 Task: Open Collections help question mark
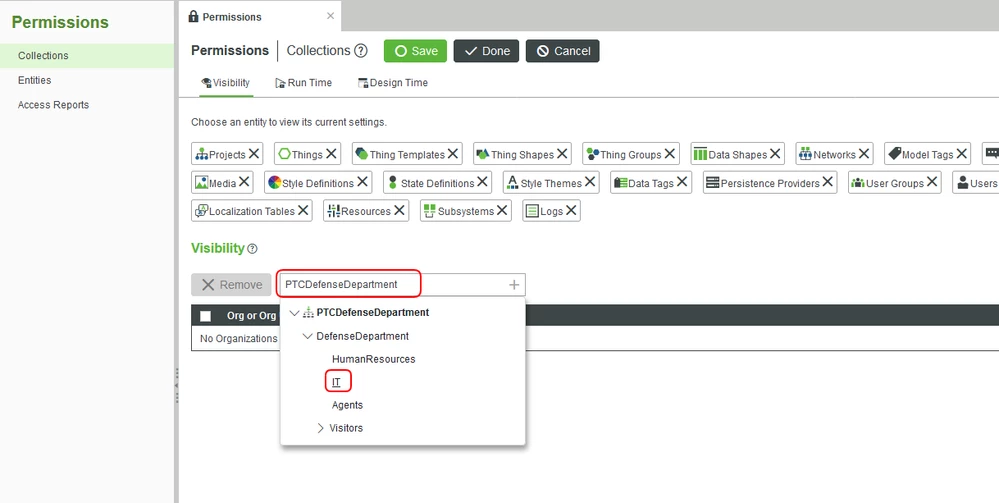pyautogui.click(x=361, y=51)
